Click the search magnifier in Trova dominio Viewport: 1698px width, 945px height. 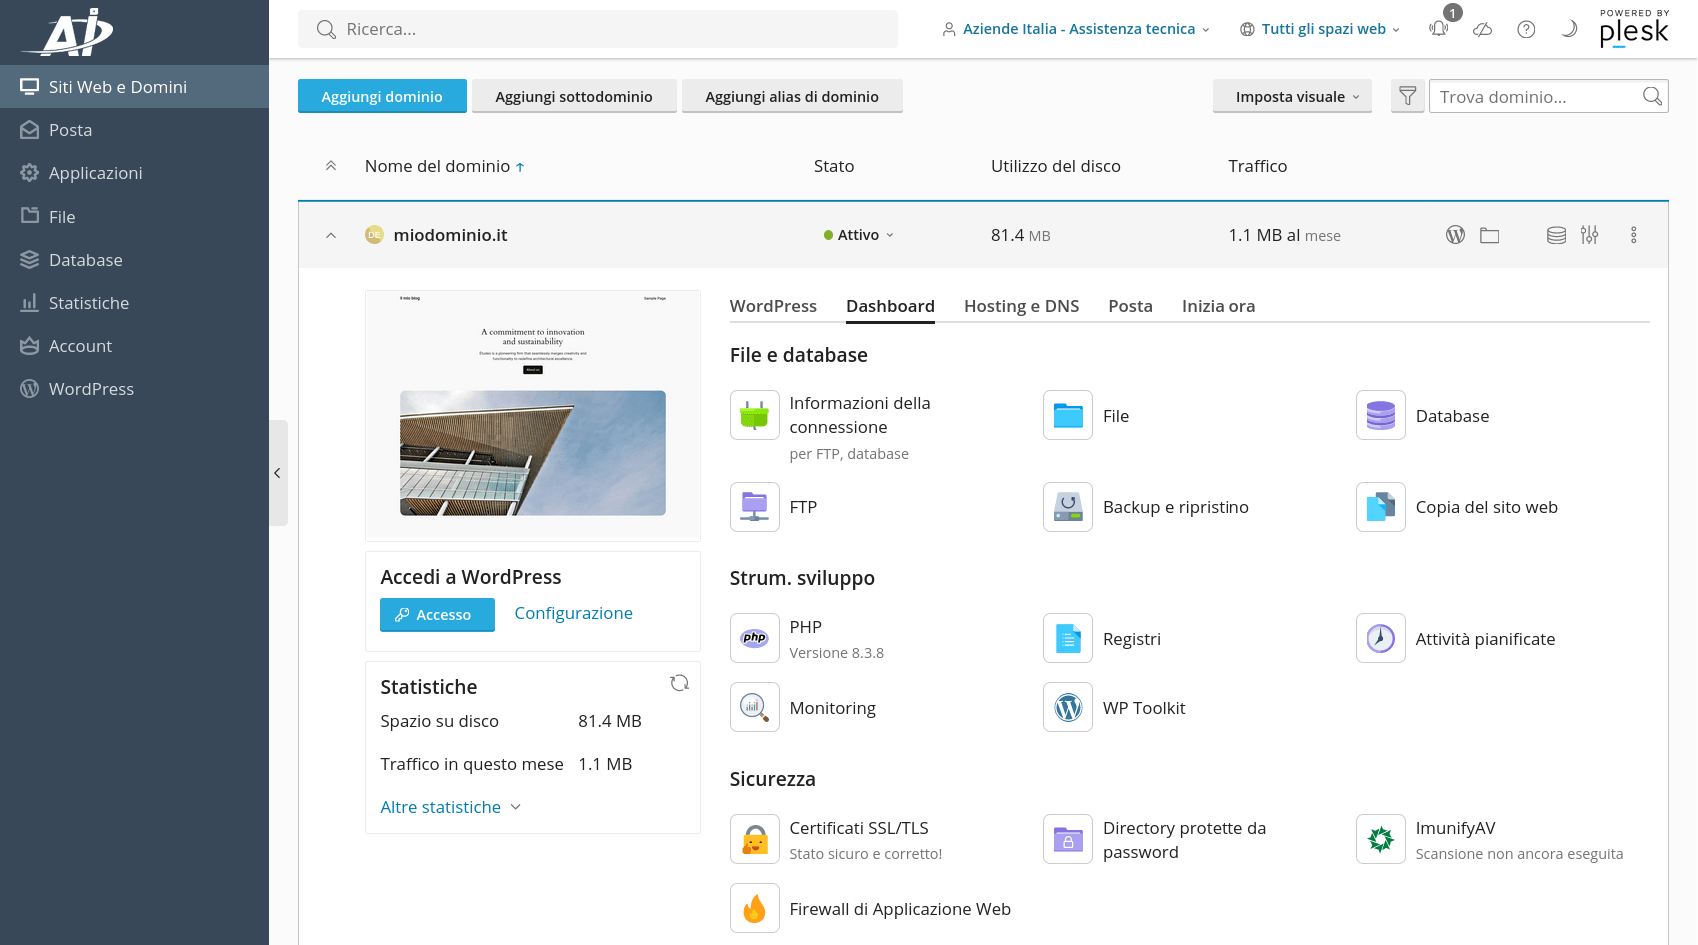[x=1652, y=96]
